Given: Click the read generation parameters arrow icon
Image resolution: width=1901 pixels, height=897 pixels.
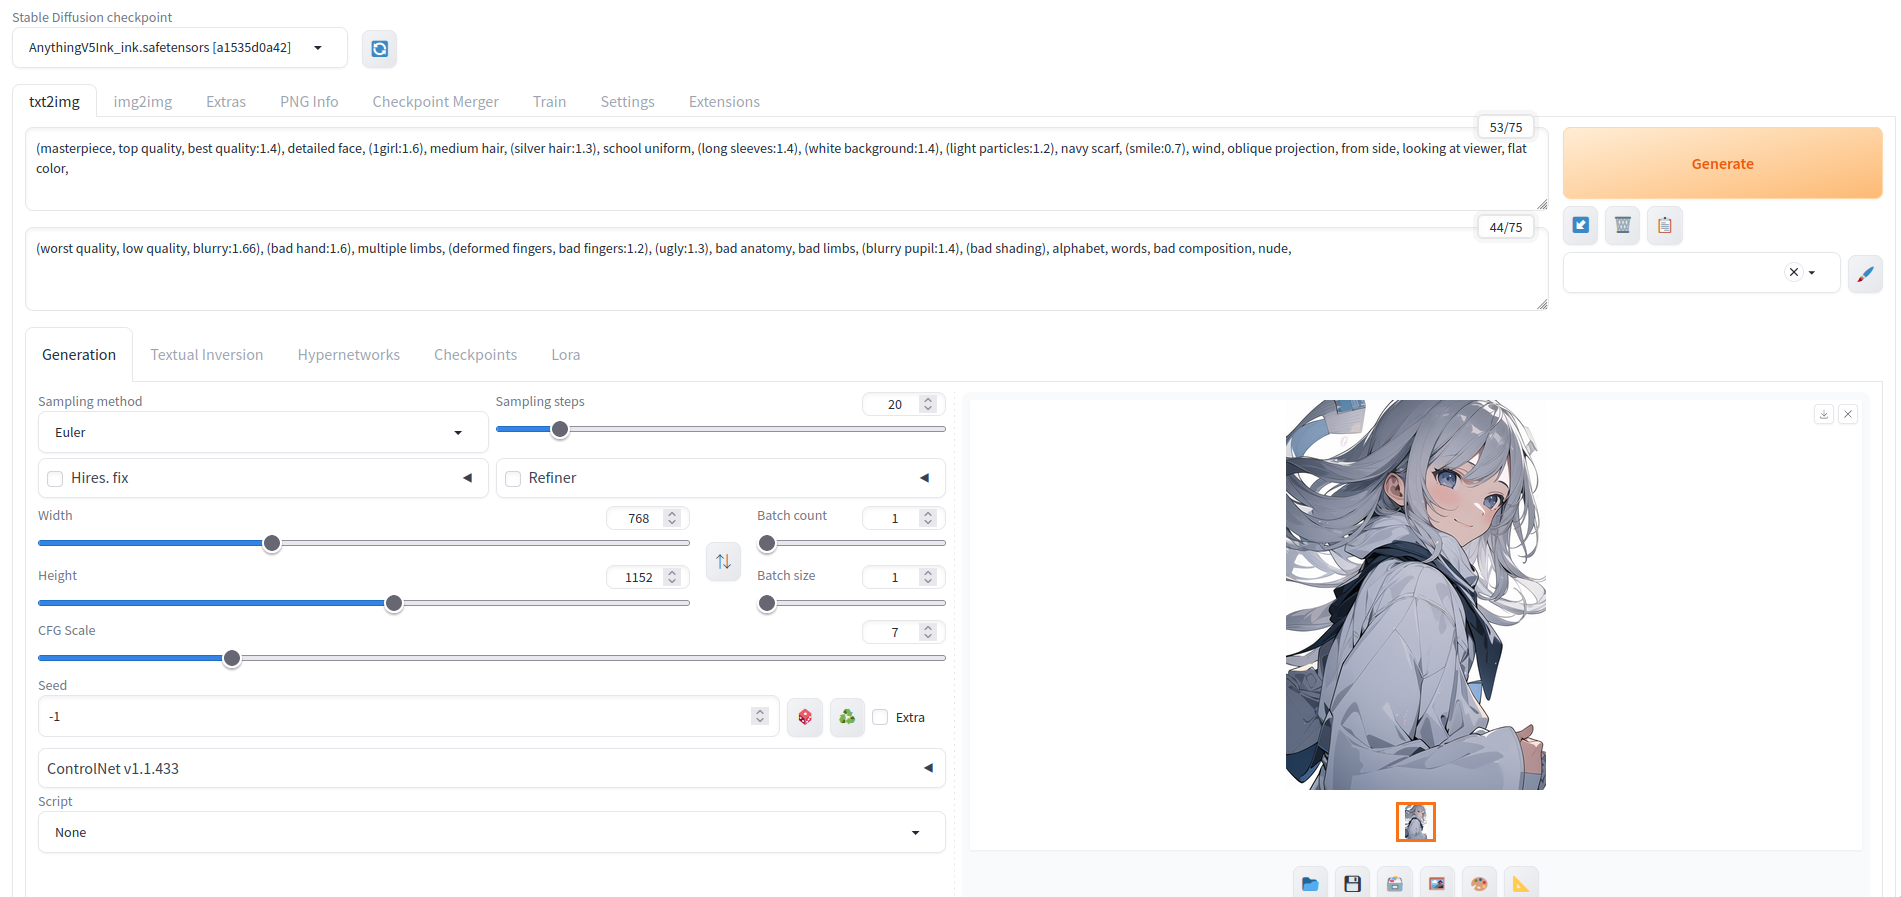Looking at the screenshot, I should click(1580, 226).
